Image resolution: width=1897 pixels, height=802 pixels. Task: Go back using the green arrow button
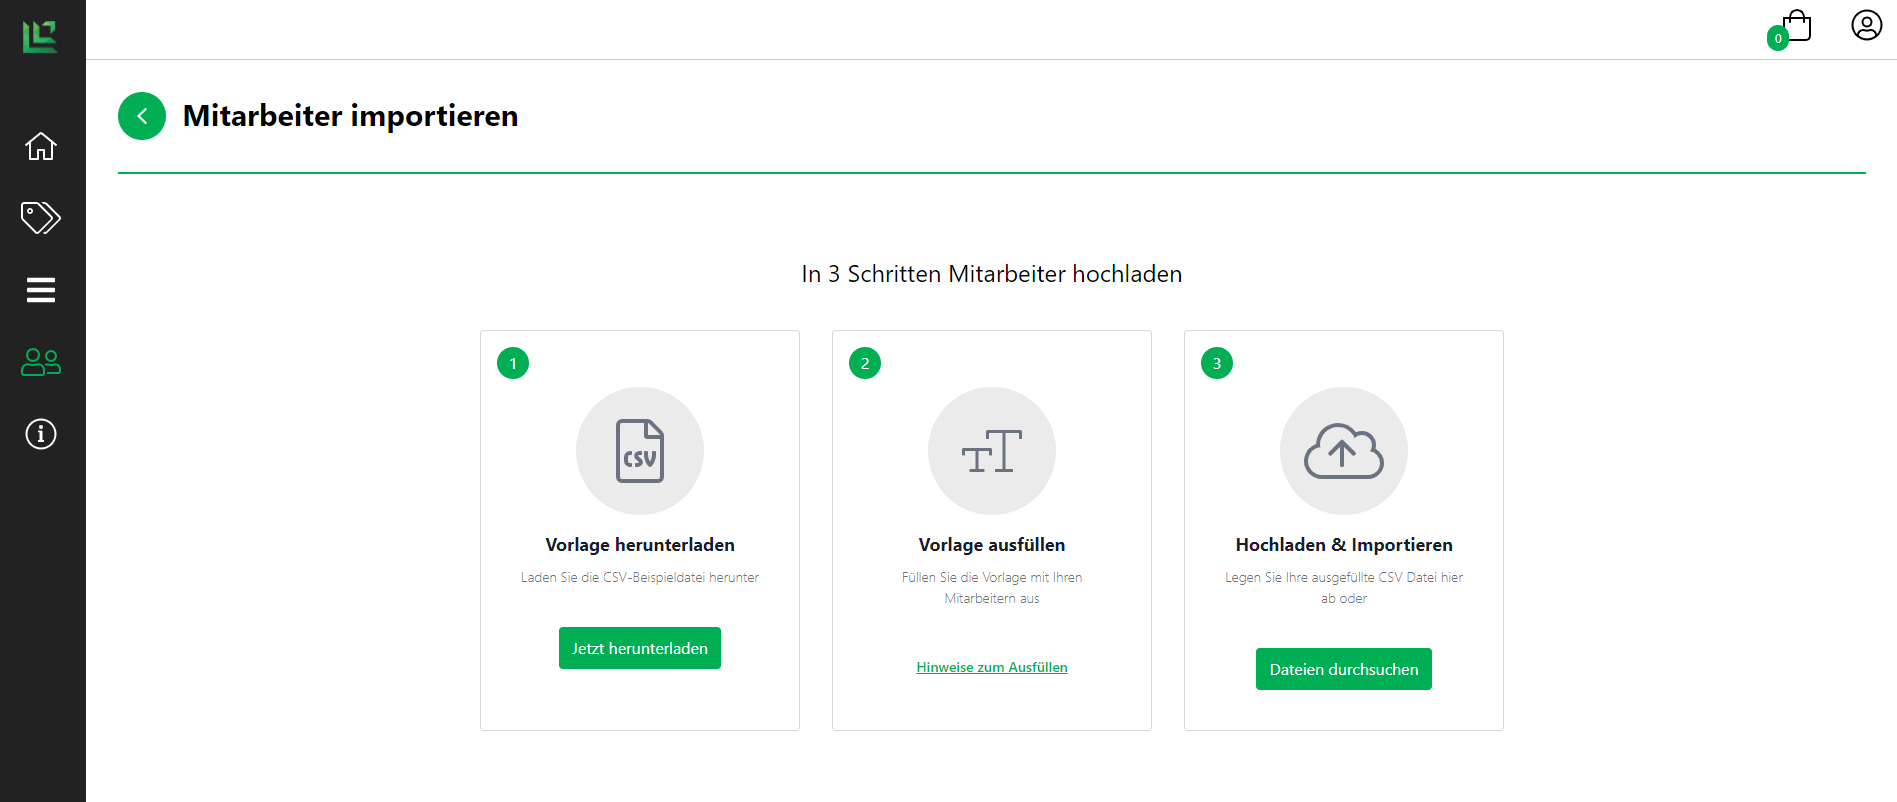click(142, 116)
